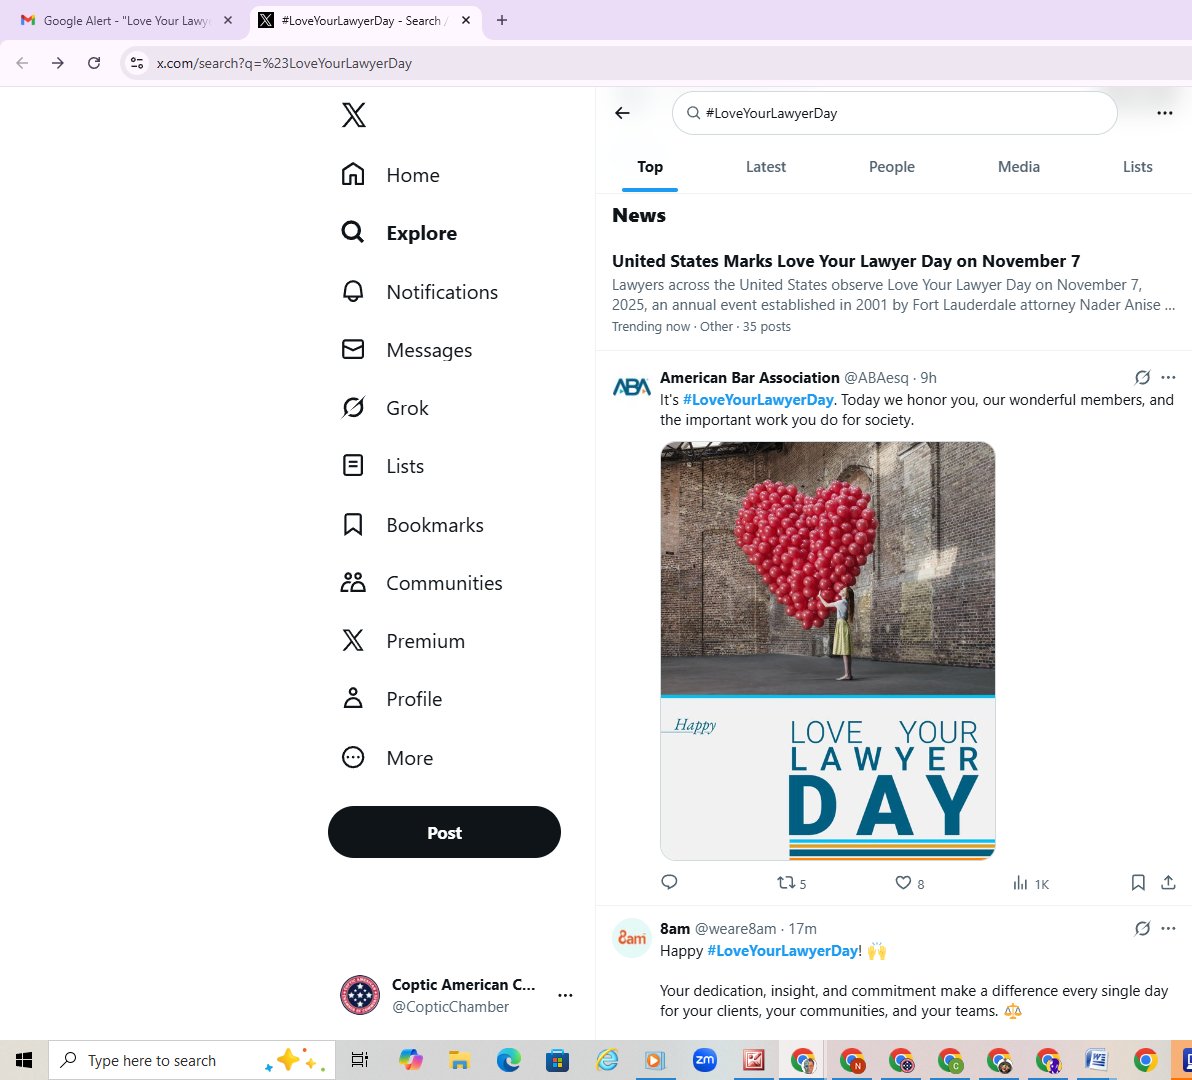Click Grok icon on ABA post

[1142, 378]
